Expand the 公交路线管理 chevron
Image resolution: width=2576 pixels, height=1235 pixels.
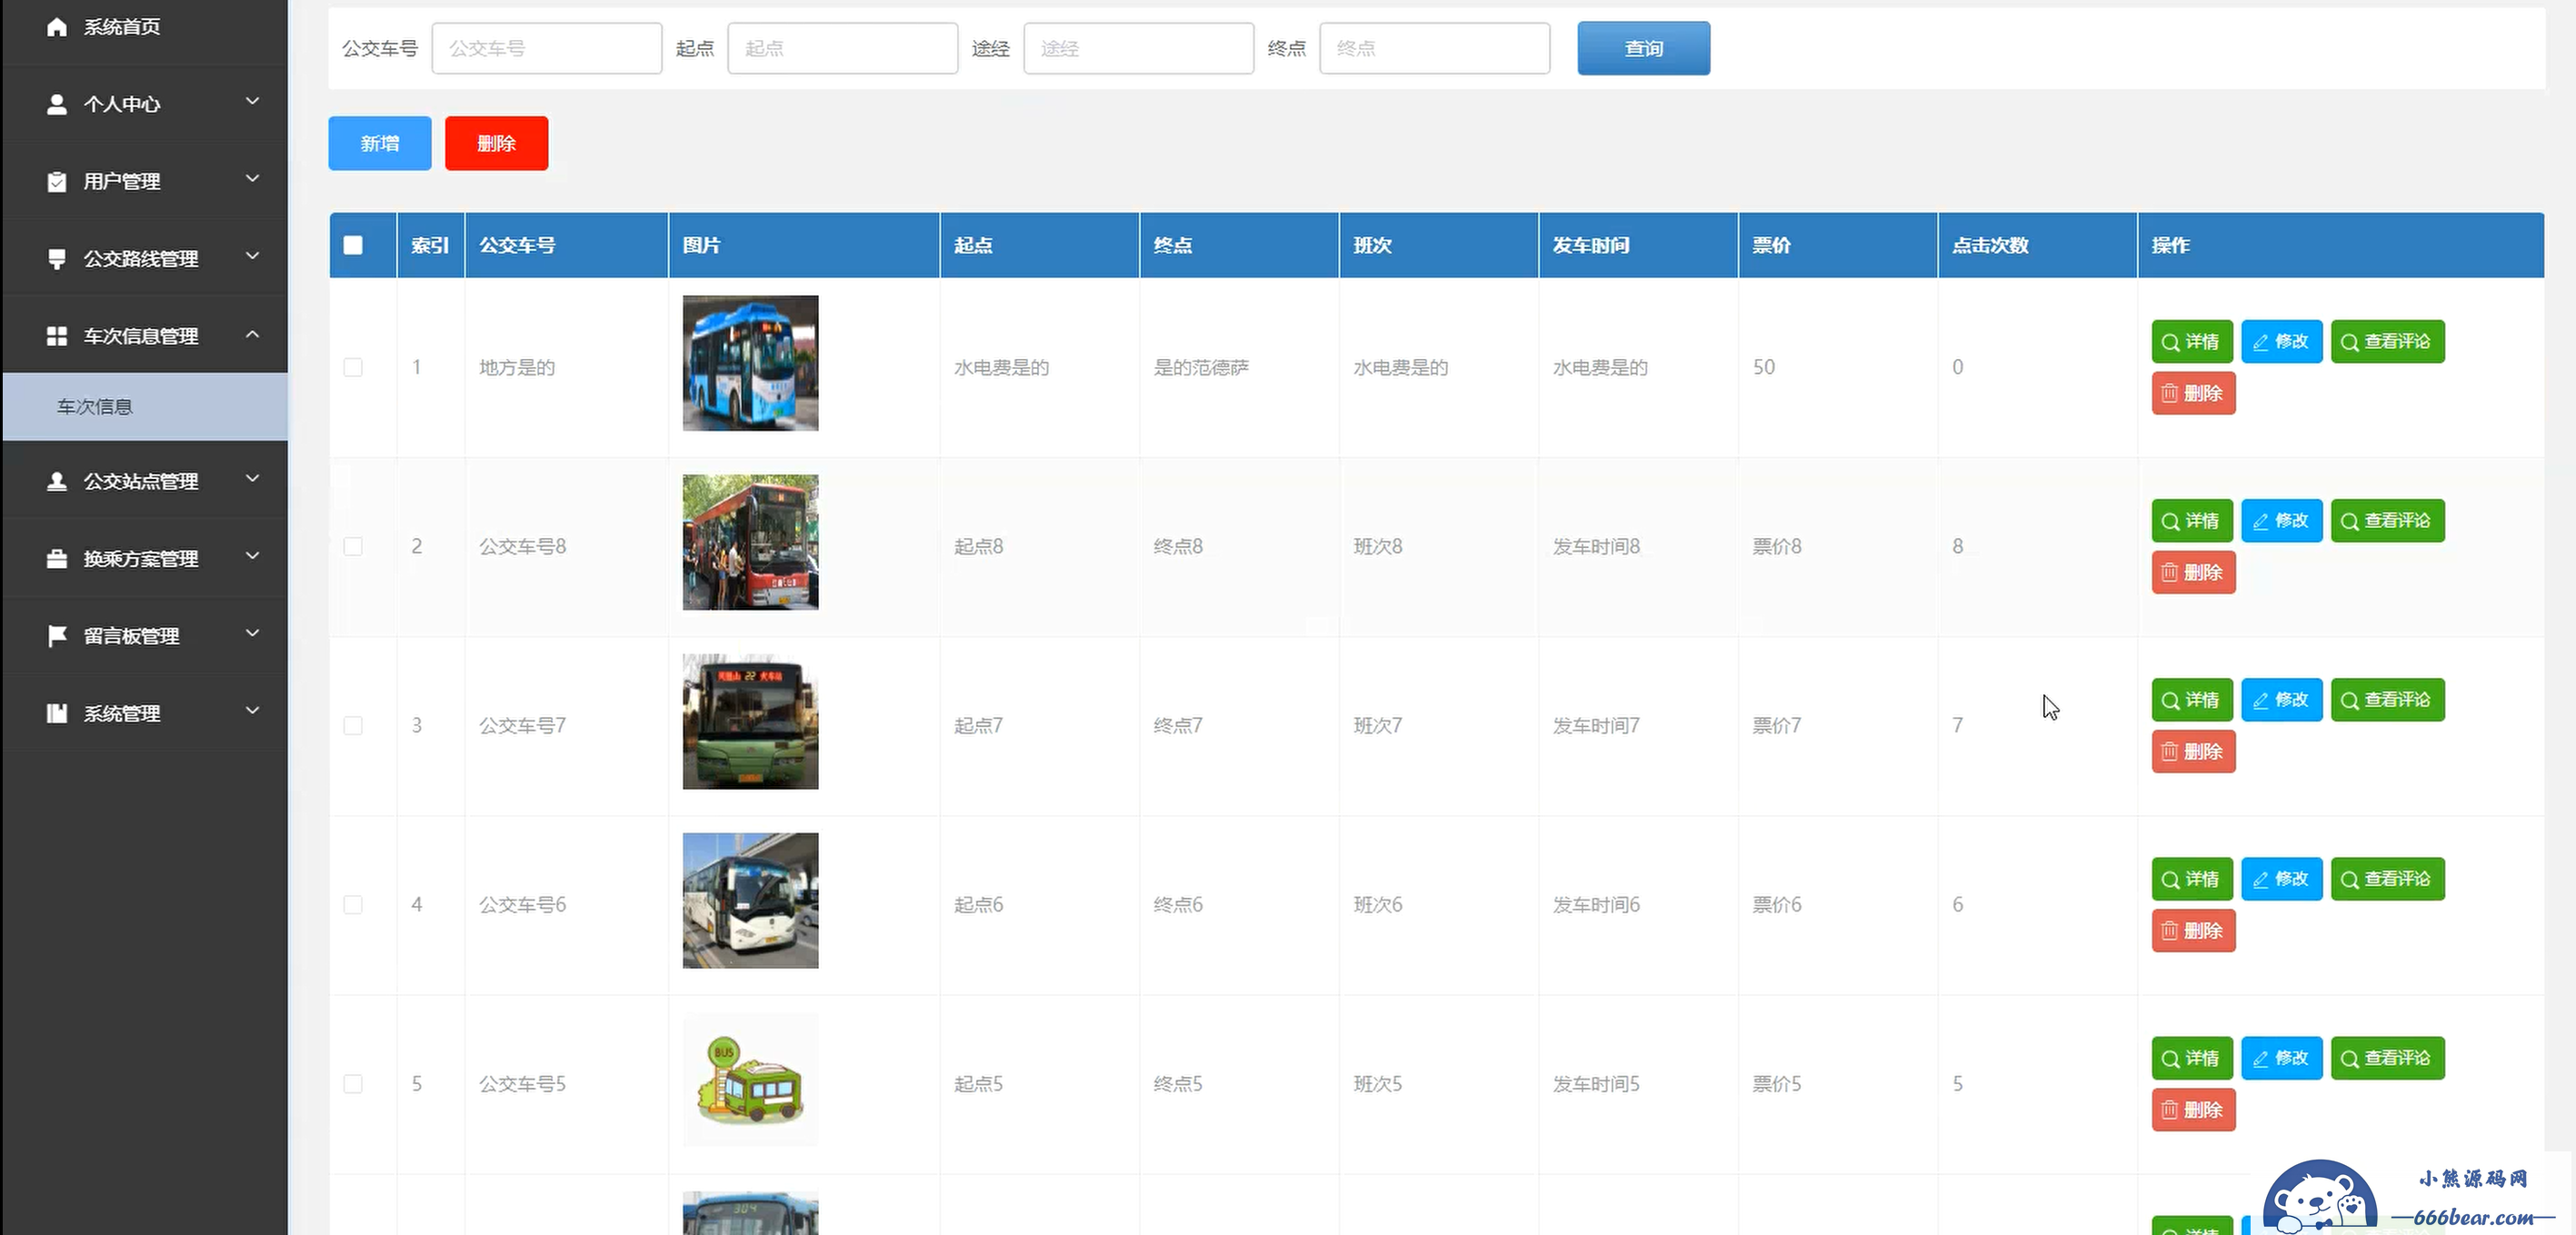pos(252,256)
